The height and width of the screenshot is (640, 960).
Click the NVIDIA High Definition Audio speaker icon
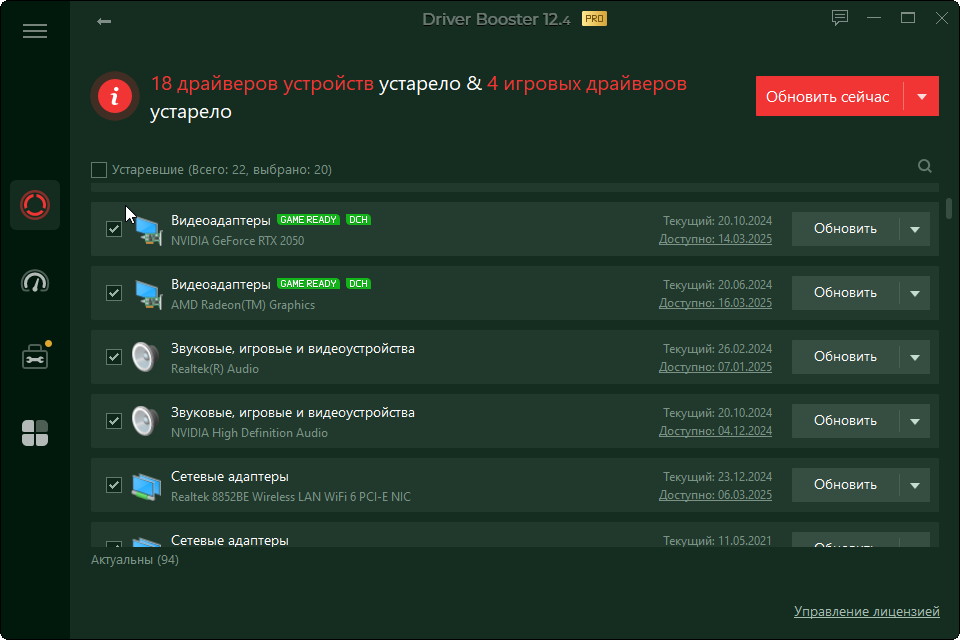tap(146, 421)
